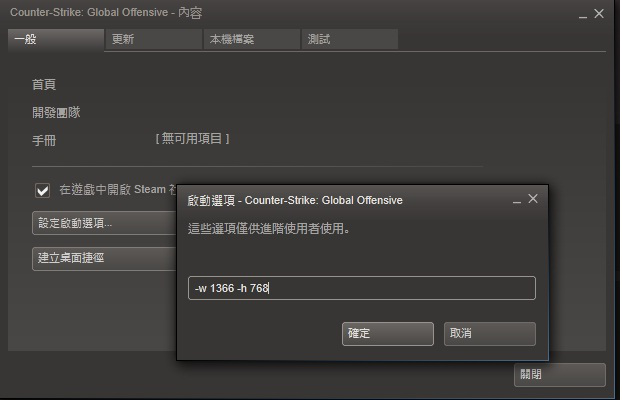Click the 手冊 label
Image resolution: width=622 pixels, height=400 pixels.
click(x=44, y=140)
